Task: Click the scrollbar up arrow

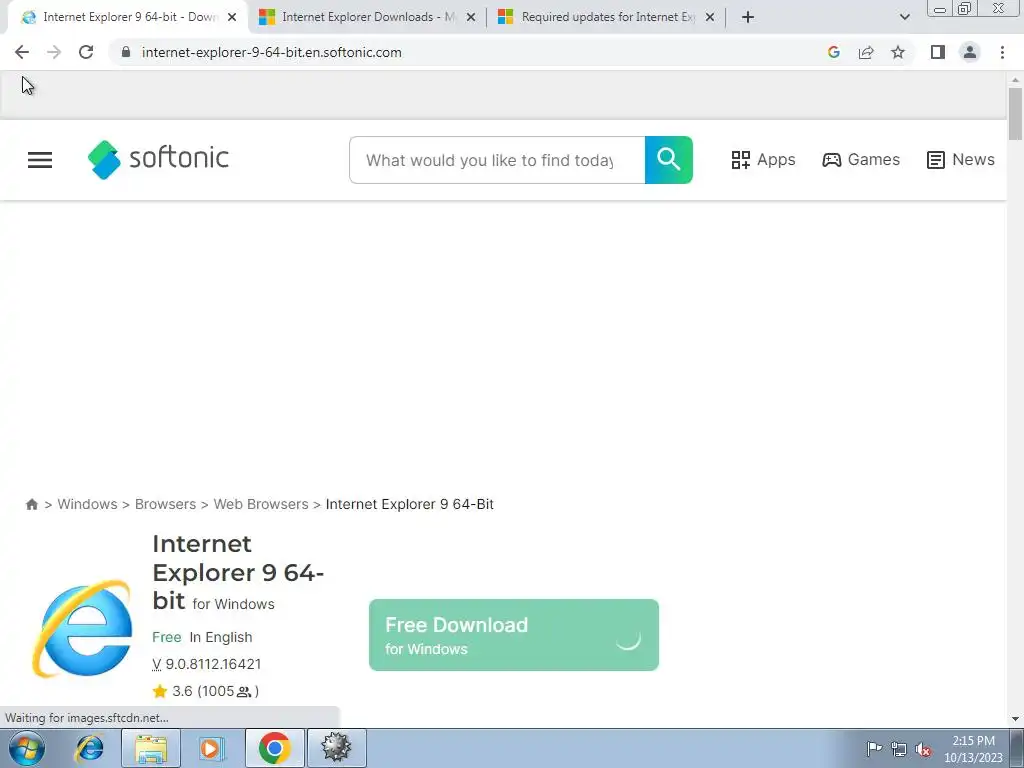Action: coord(1015,80)
